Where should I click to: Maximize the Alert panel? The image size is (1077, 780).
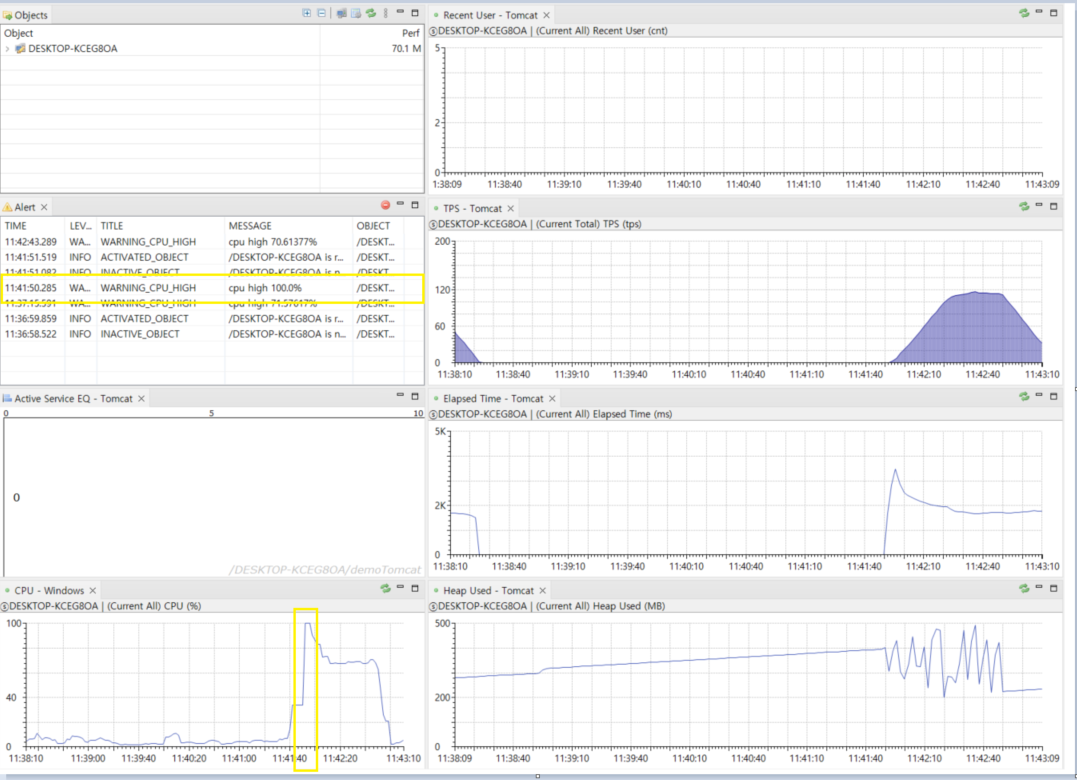click(x=415, y=205)
